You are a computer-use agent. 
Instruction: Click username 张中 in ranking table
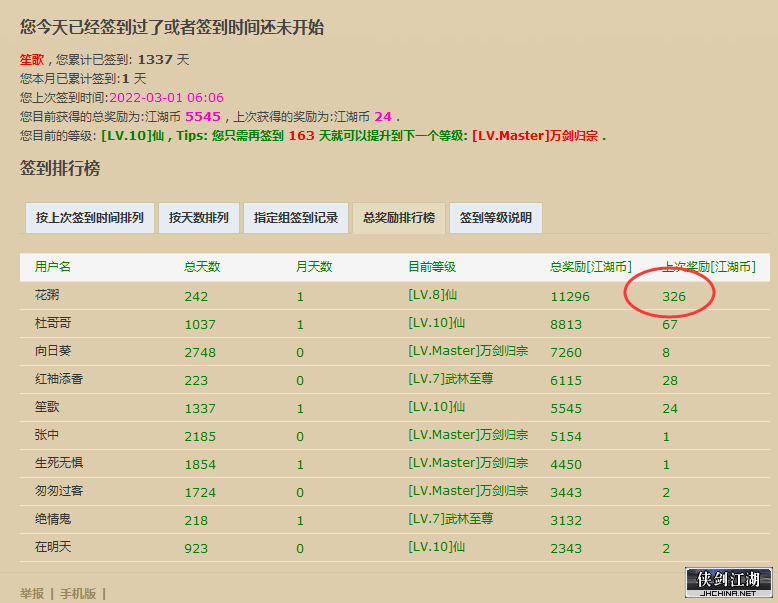pos(47,435)
